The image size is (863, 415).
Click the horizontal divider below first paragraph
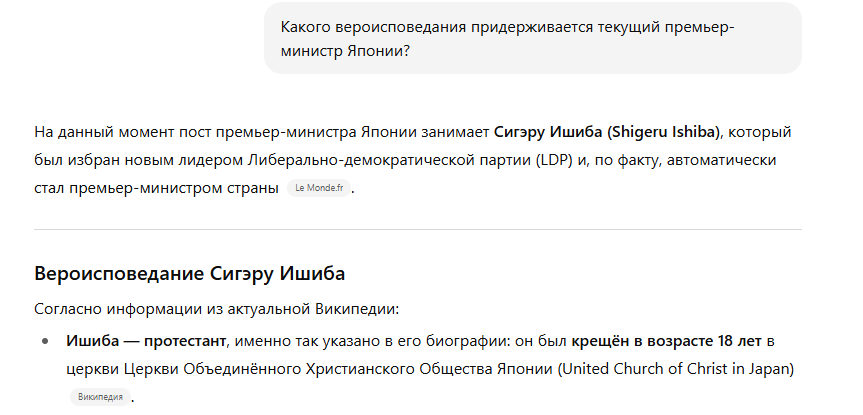(x=418, y=229)
